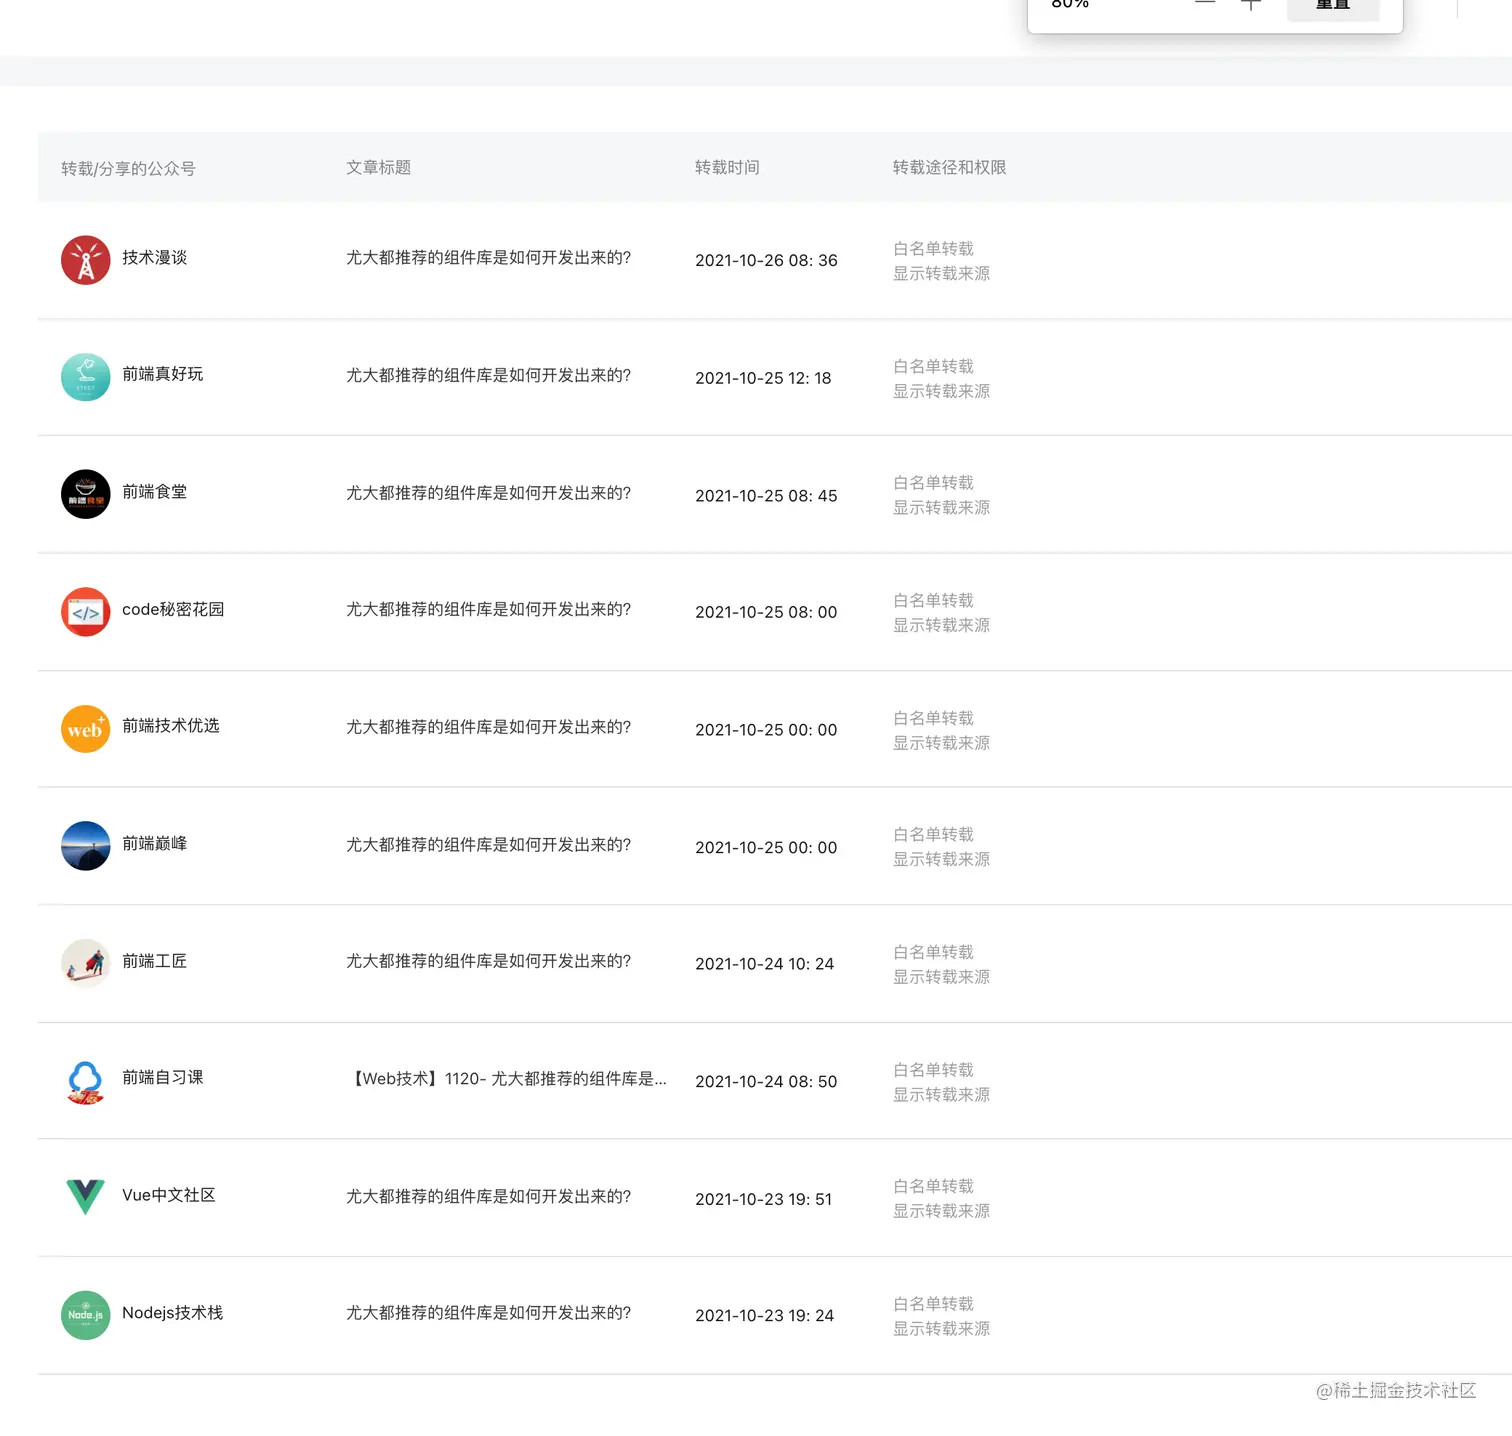Open the article title in 前端工匠 row

(x=489, y=961)
